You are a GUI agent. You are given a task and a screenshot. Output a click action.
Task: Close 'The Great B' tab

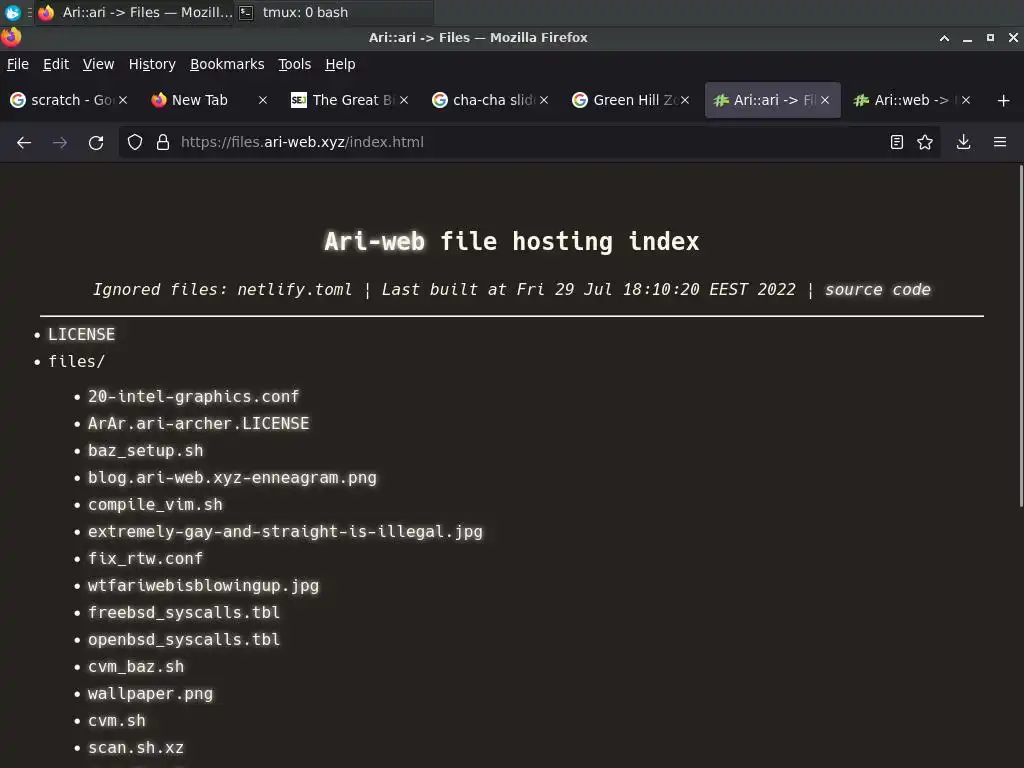[404, 100]
